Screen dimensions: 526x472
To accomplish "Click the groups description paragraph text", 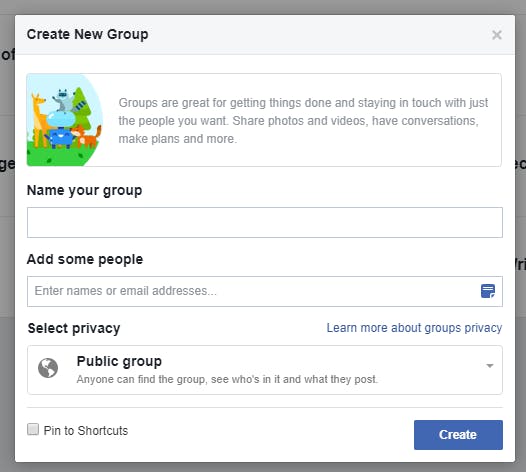I will tap(303, 120).
